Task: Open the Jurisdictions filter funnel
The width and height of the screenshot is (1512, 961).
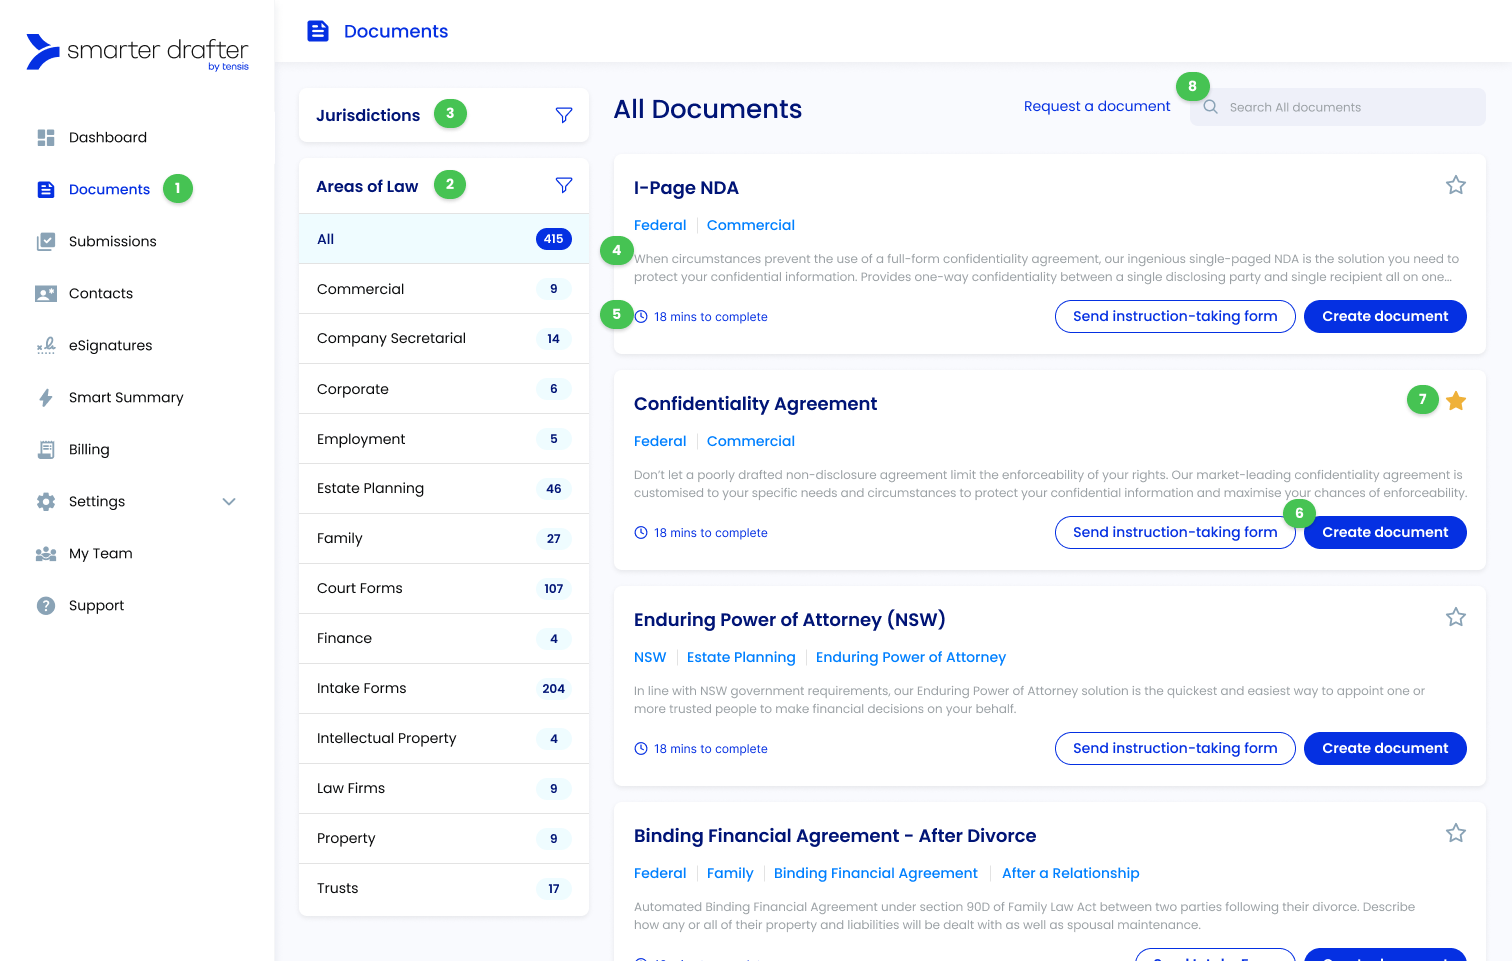Action: [x=564, y=114]
